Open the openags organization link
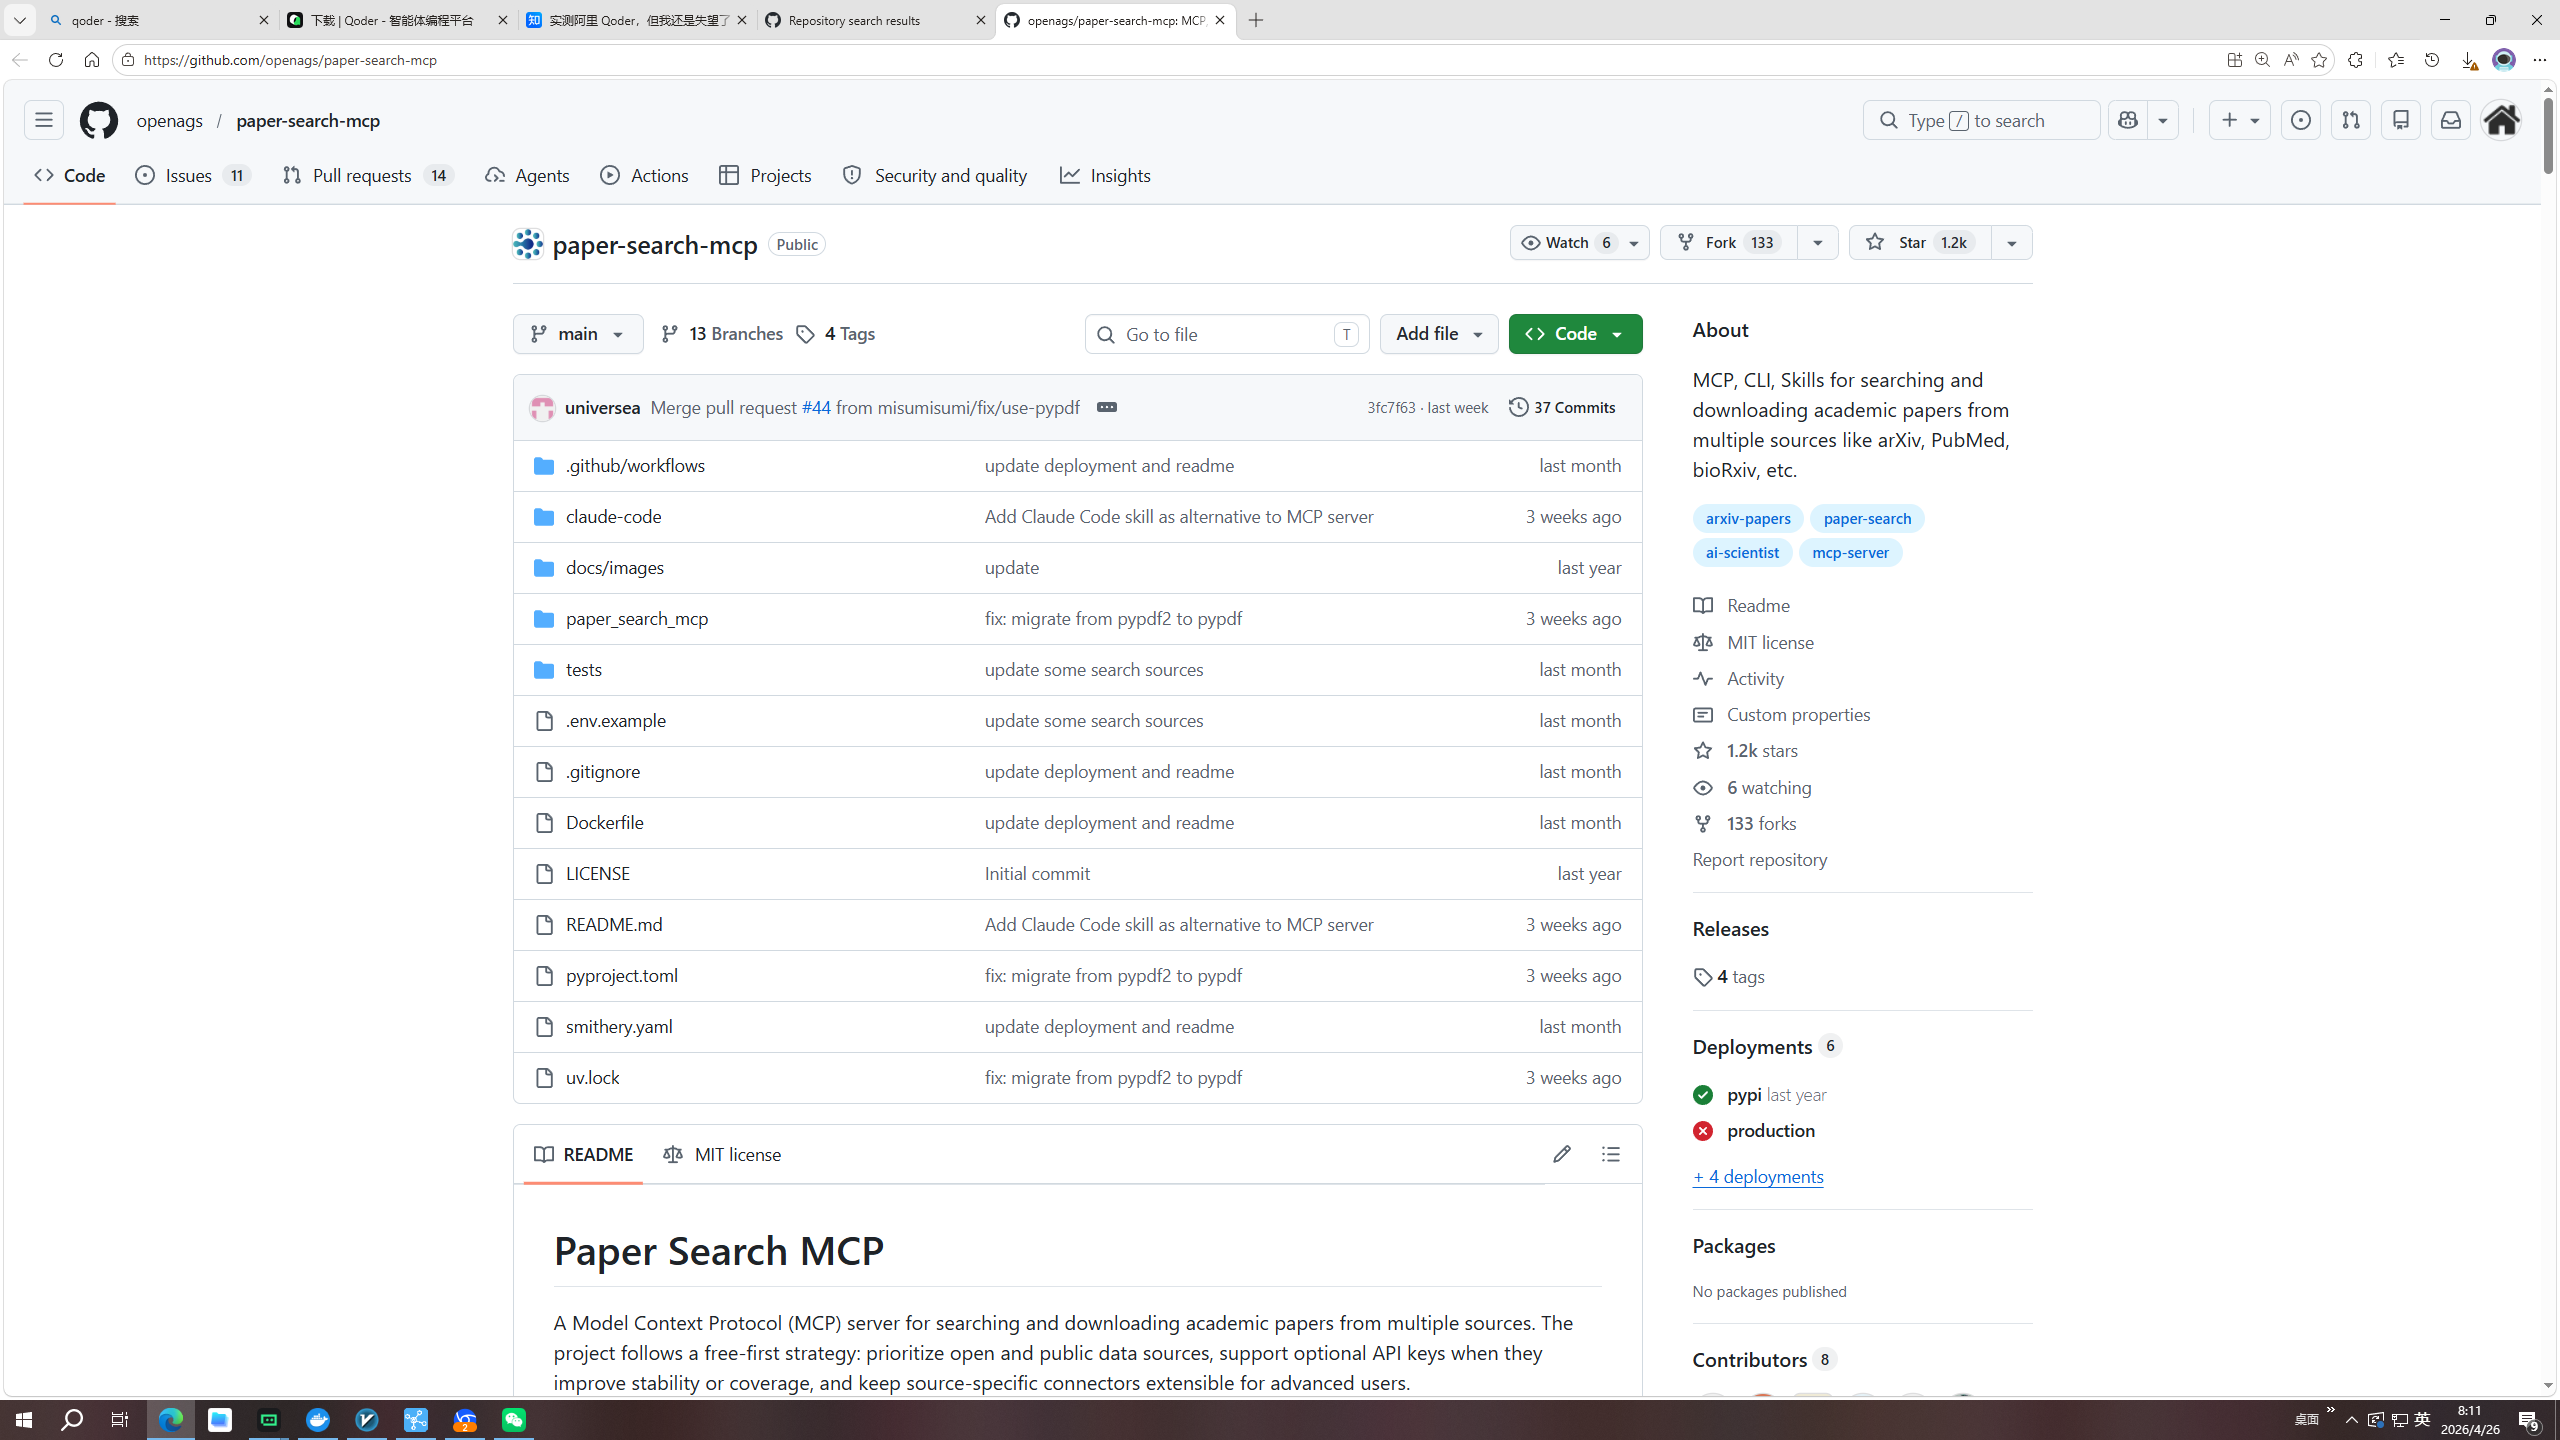This screenshot has width=2560, height=1440. click(169, 120)
